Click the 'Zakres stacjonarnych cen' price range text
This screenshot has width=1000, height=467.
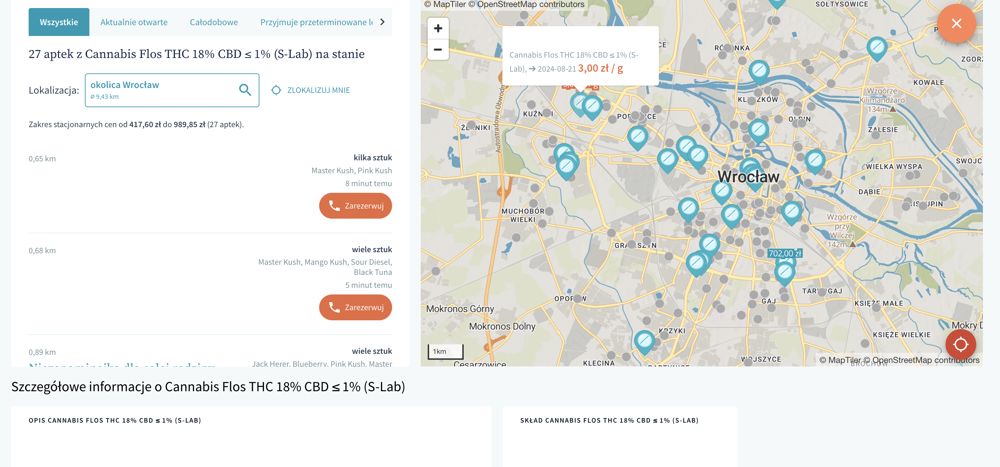136,124
